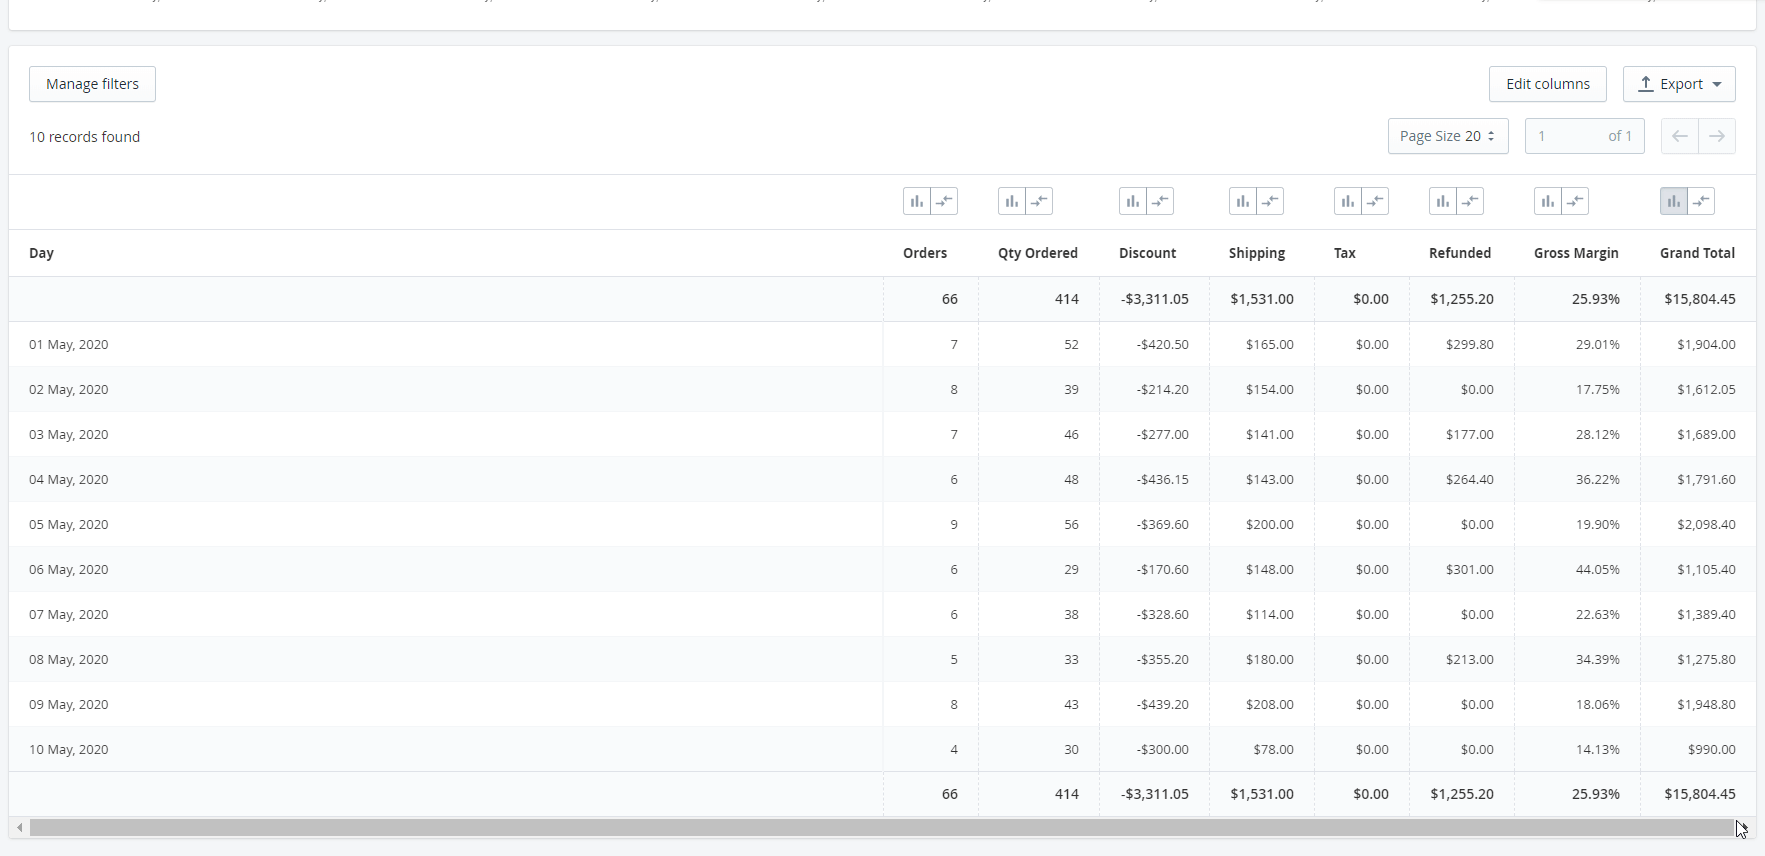This screenshot has width=1765, height=856.
Task: Toggle compare arrows icon above Qty Ordered
Action: click(1039, 201)
